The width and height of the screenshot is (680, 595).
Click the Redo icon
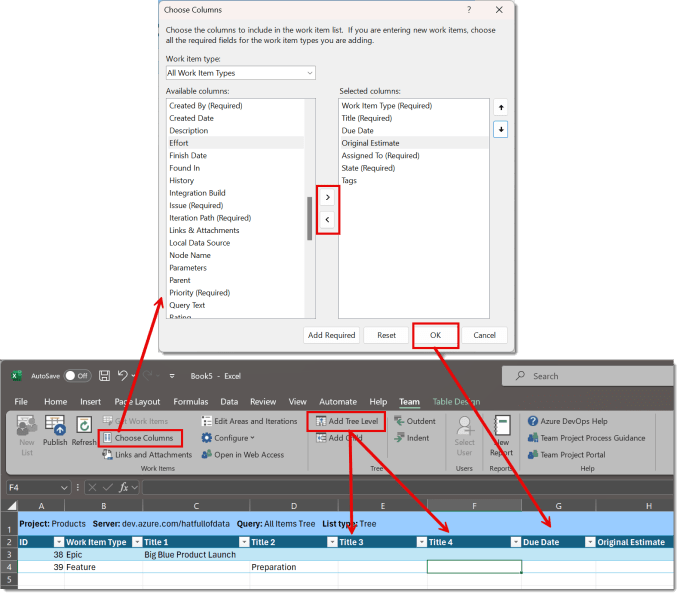147,376
